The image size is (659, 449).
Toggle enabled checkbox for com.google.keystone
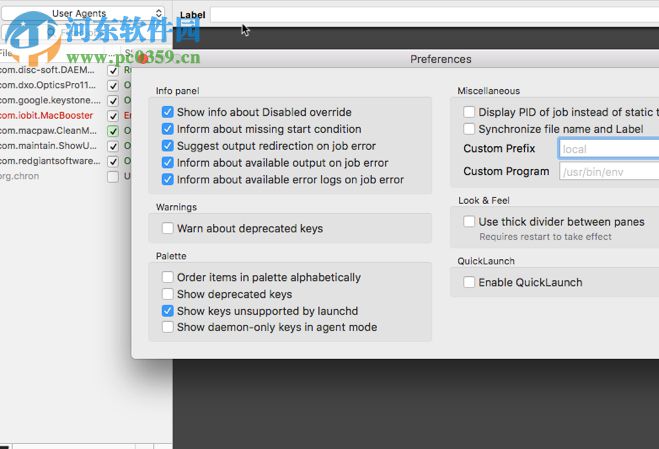pyautogui.click(x=113, y=101)
